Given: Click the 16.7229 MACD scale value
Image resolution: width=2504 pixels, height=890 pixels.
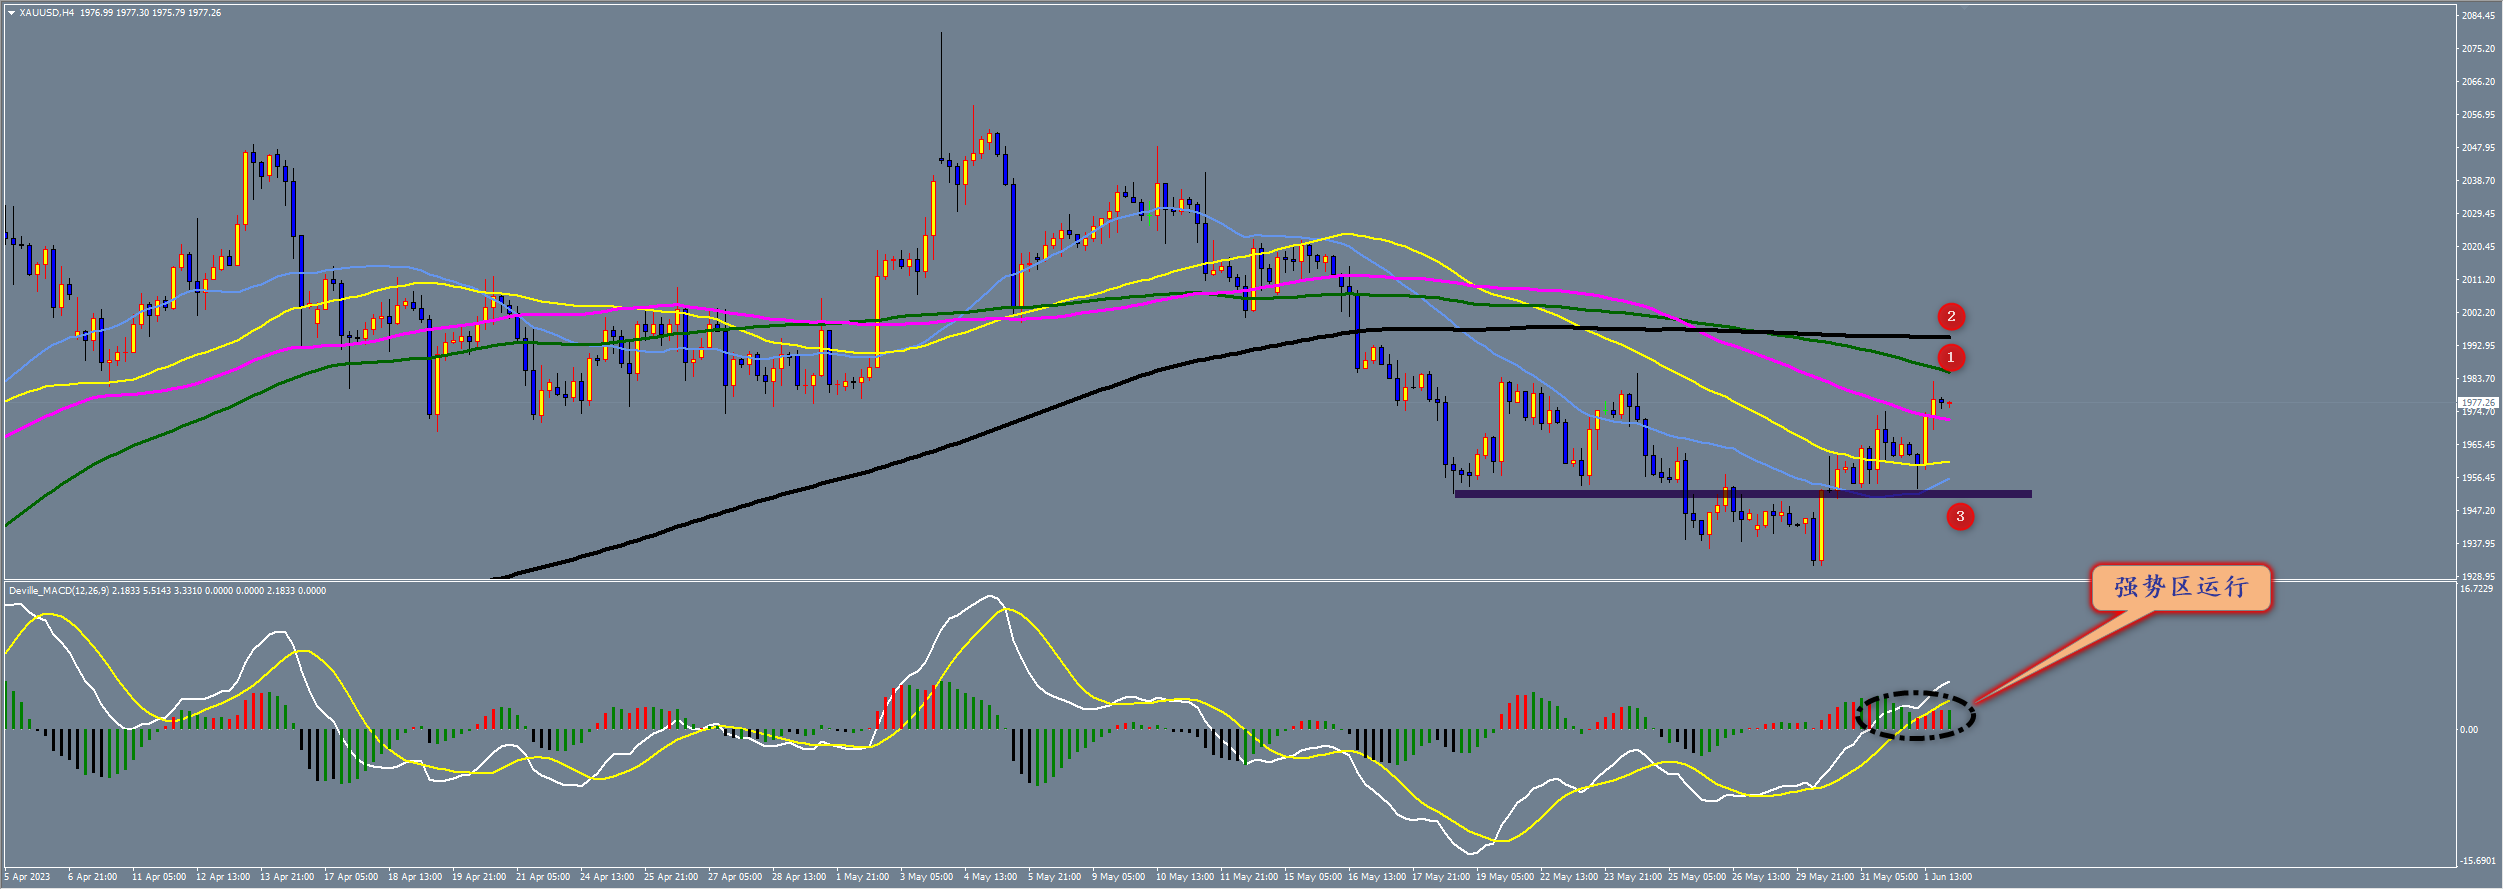Looking at the screenshot, I should pyautogui.click(x=2477, y=588).
